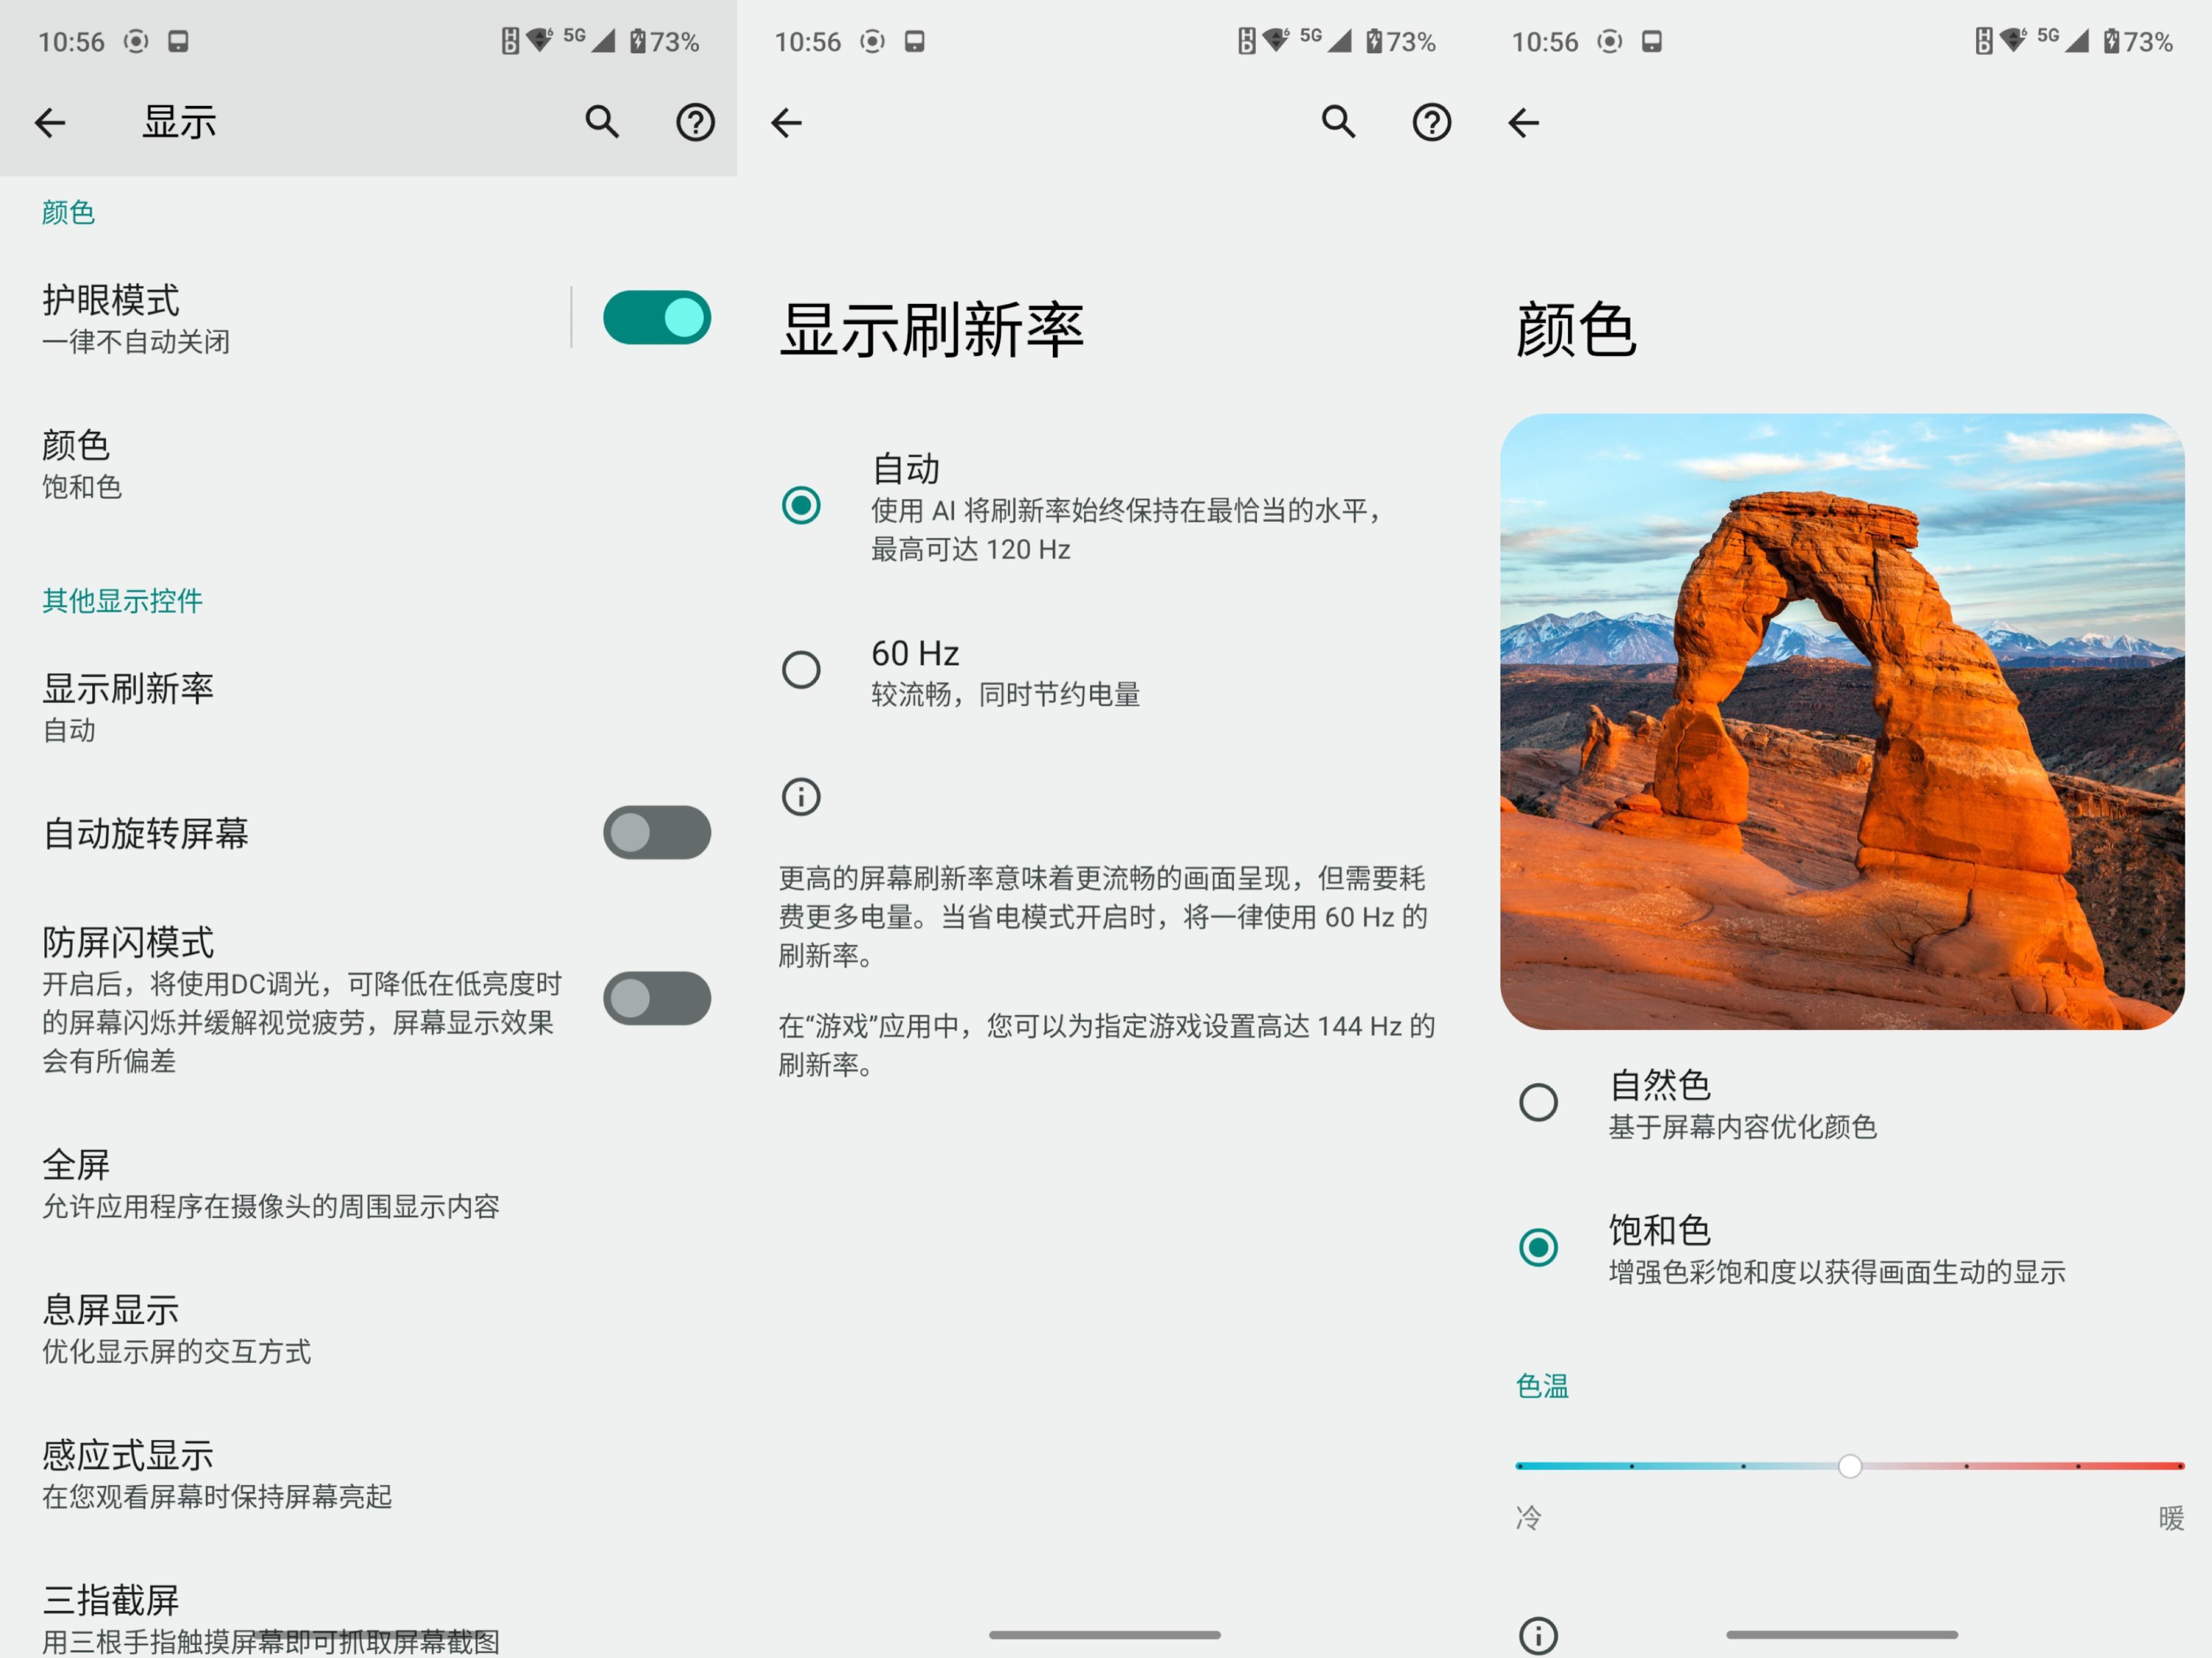This screenshot has width=2212, height=1658.
Task: Open help icon on 显示 screen
Action: [x=695, y=122]
